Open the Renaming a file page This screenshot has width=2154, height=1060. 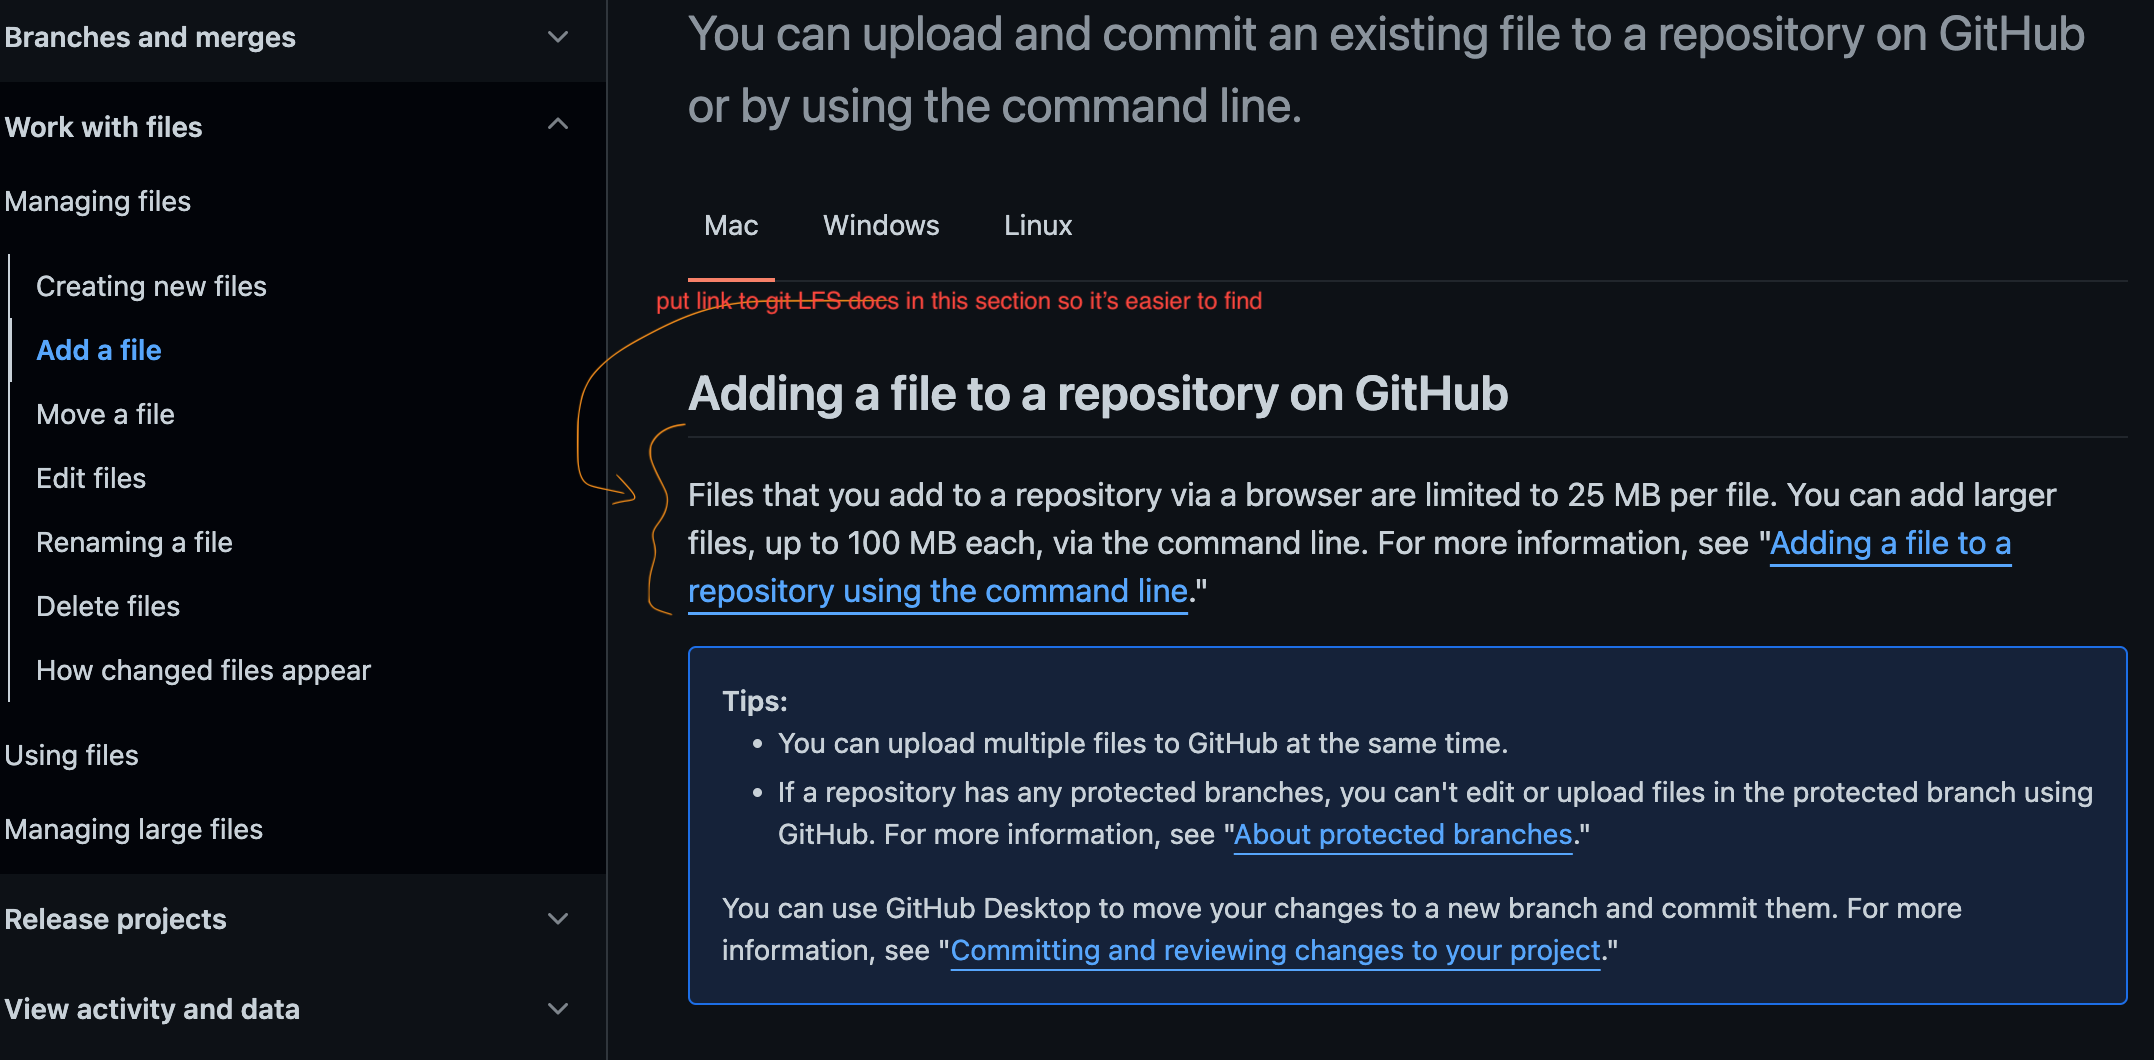coord(133,542)
